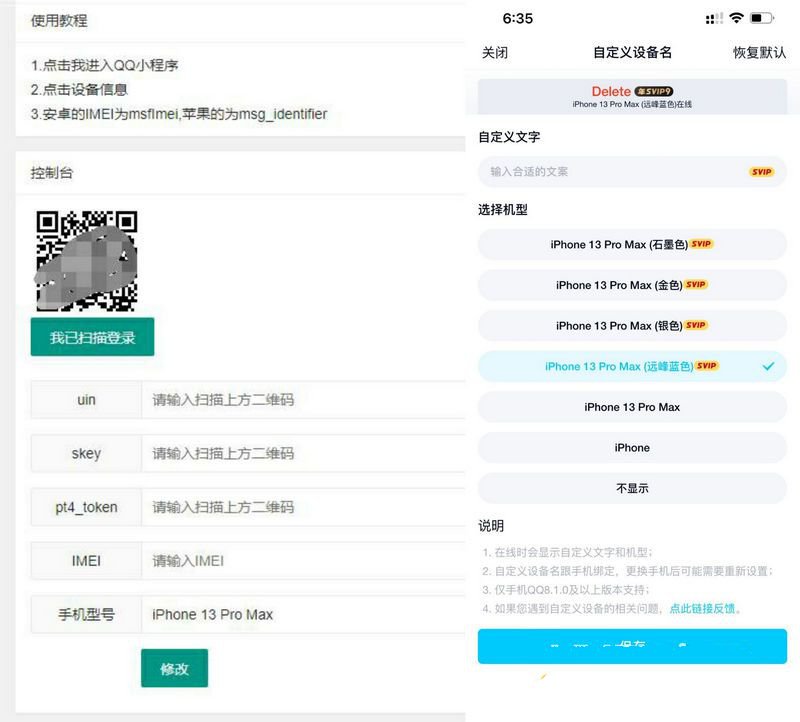The width and height of the screenshot is (800, 722).
Task: Choose 不显示 to hide the device name
Action: 631,488
